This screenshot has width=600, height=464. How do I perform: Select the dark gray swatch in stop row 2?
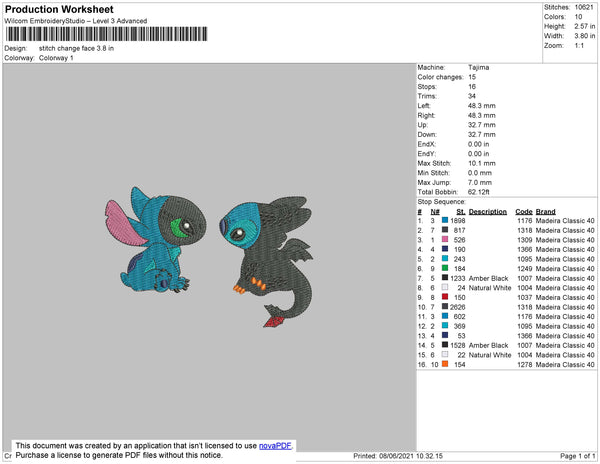(445, 230)
